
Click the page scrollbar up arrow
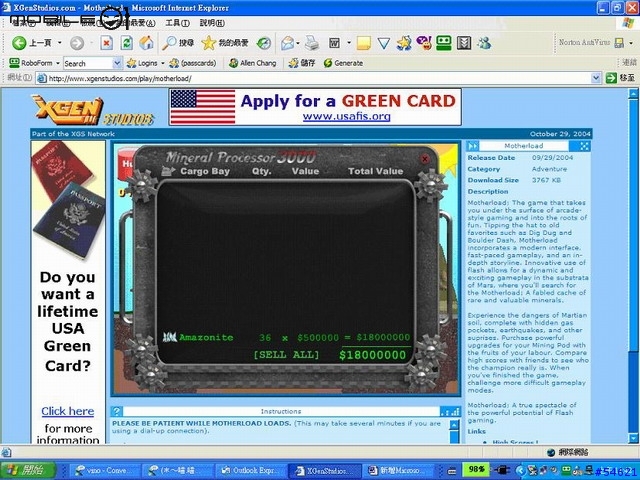[633, 94]
